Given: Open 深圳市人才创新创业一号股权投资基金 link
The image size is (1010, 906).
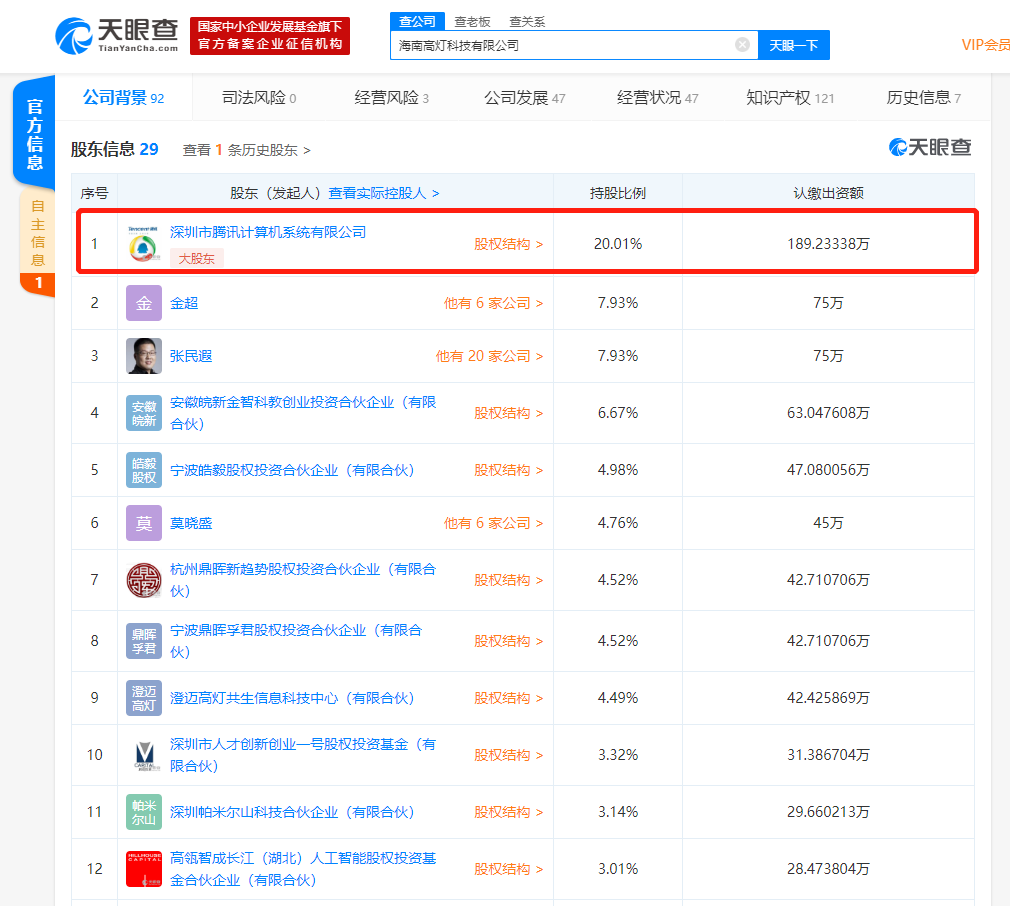Looking at the screenshot, I should (303, 755).
